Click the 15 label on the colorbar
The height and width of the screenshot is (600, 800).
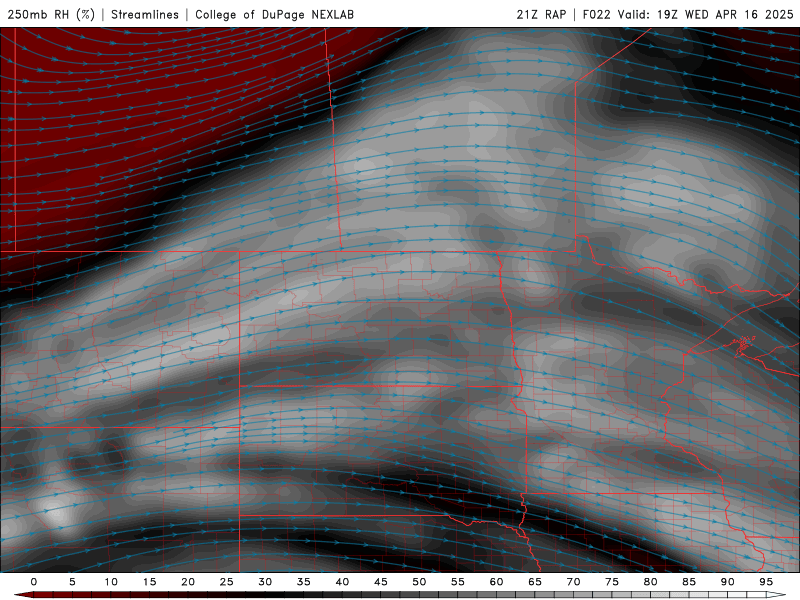coord(149,582)
